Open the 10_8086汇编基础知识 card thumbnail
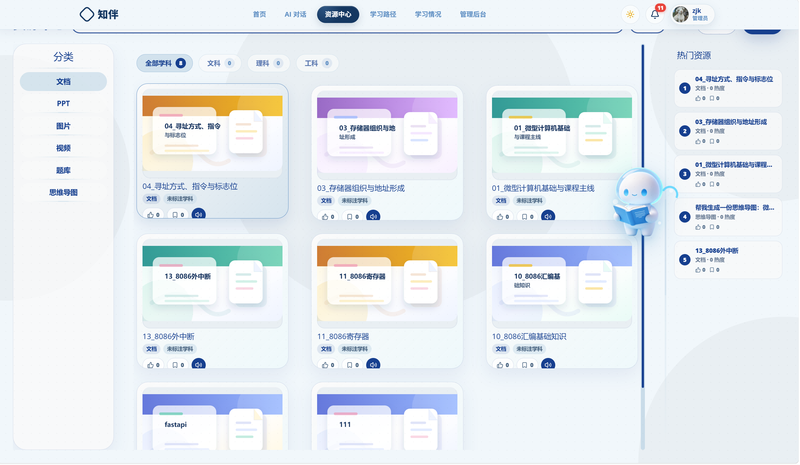Screen dimensions: 800x465 562,284
